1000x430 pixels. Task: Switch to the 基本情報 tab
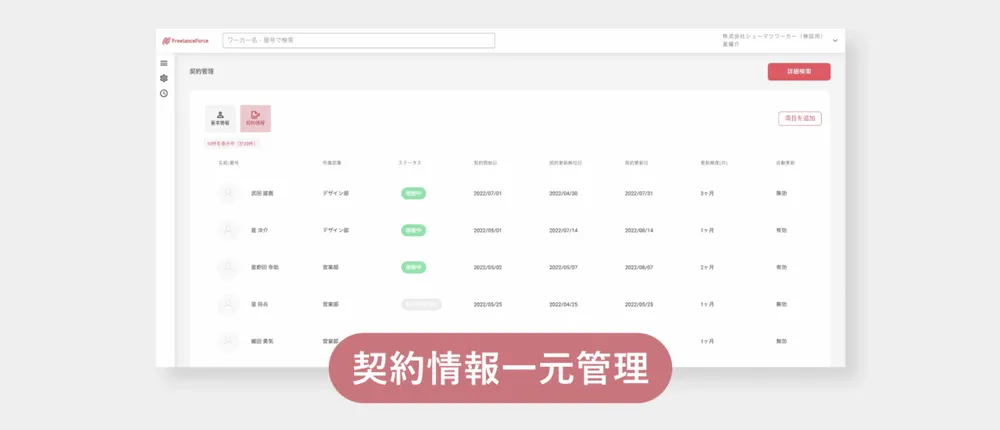click(220, 119)
